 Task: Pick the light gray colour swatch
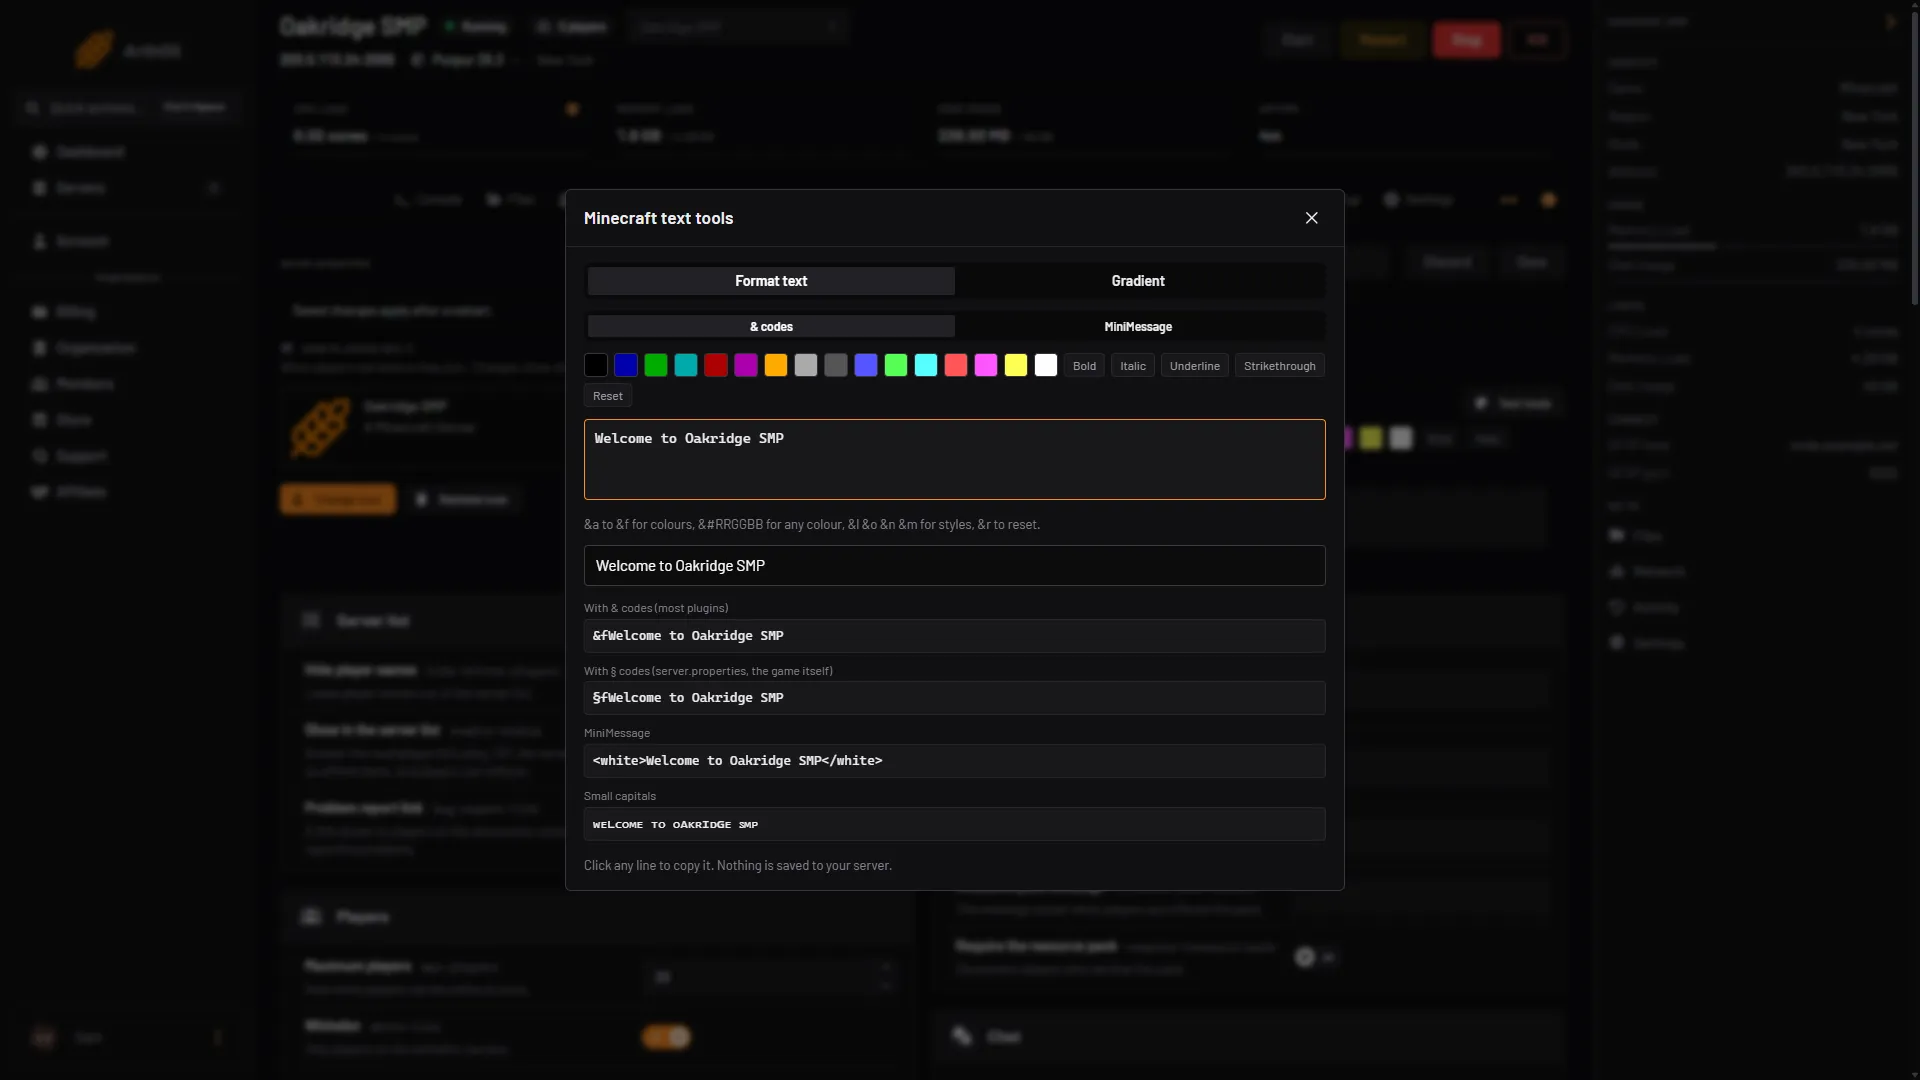click(806, 366)
